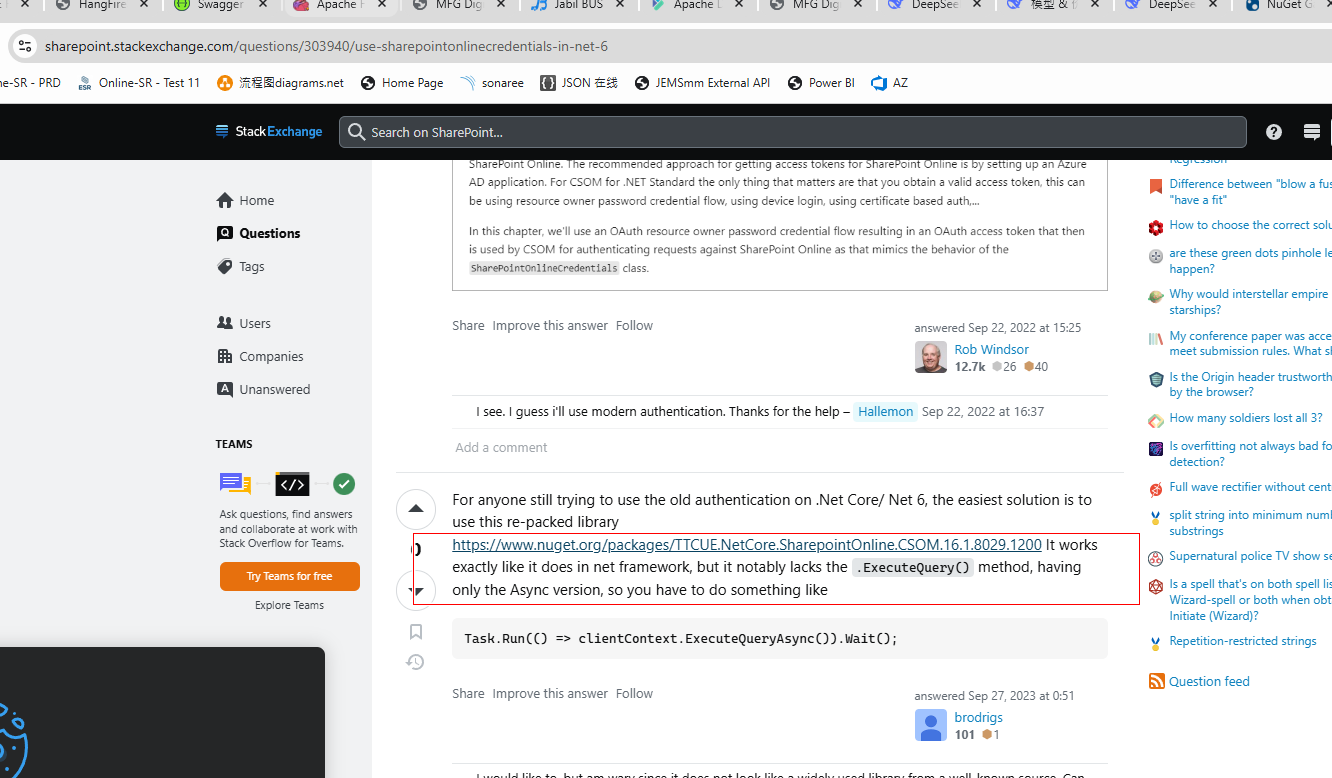
Task: Open 'Is the Origin header trustworthy' question
Action: coord(1250,384)
